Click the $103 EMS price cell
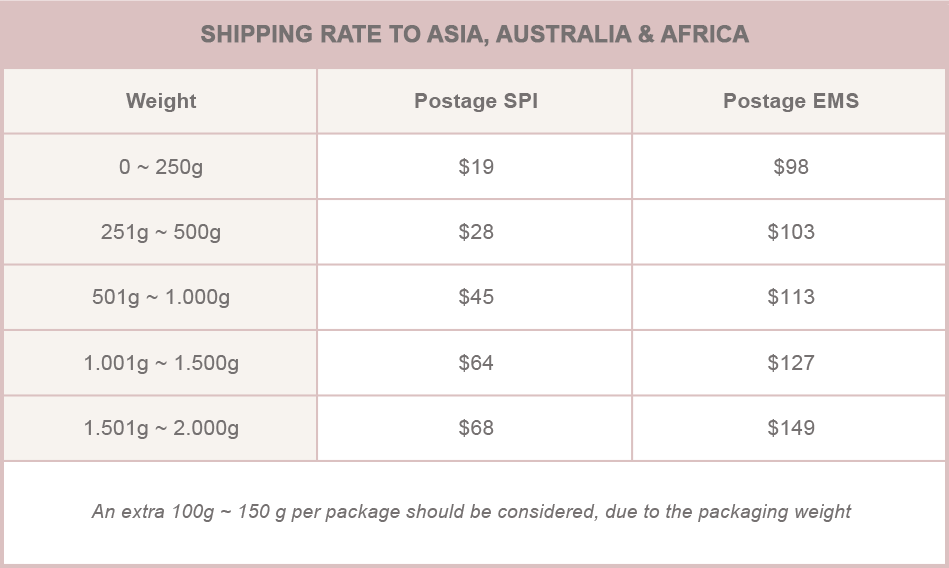This screenshot has width=949, height=568. (x=790, y=232)
